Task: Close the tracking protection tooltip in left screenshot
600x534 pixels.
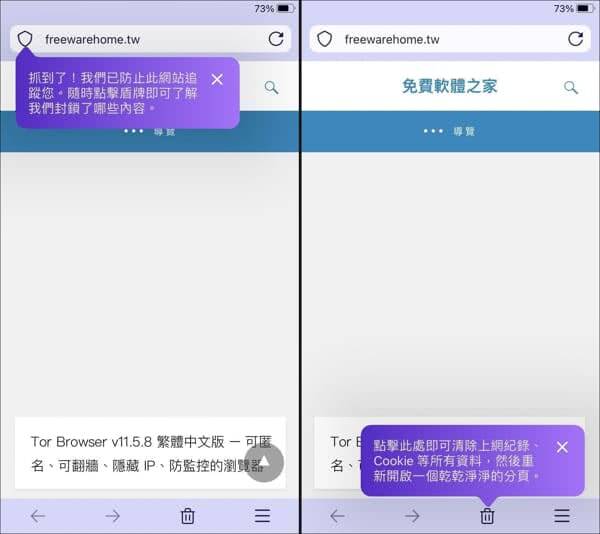Action: coord(217,80)
